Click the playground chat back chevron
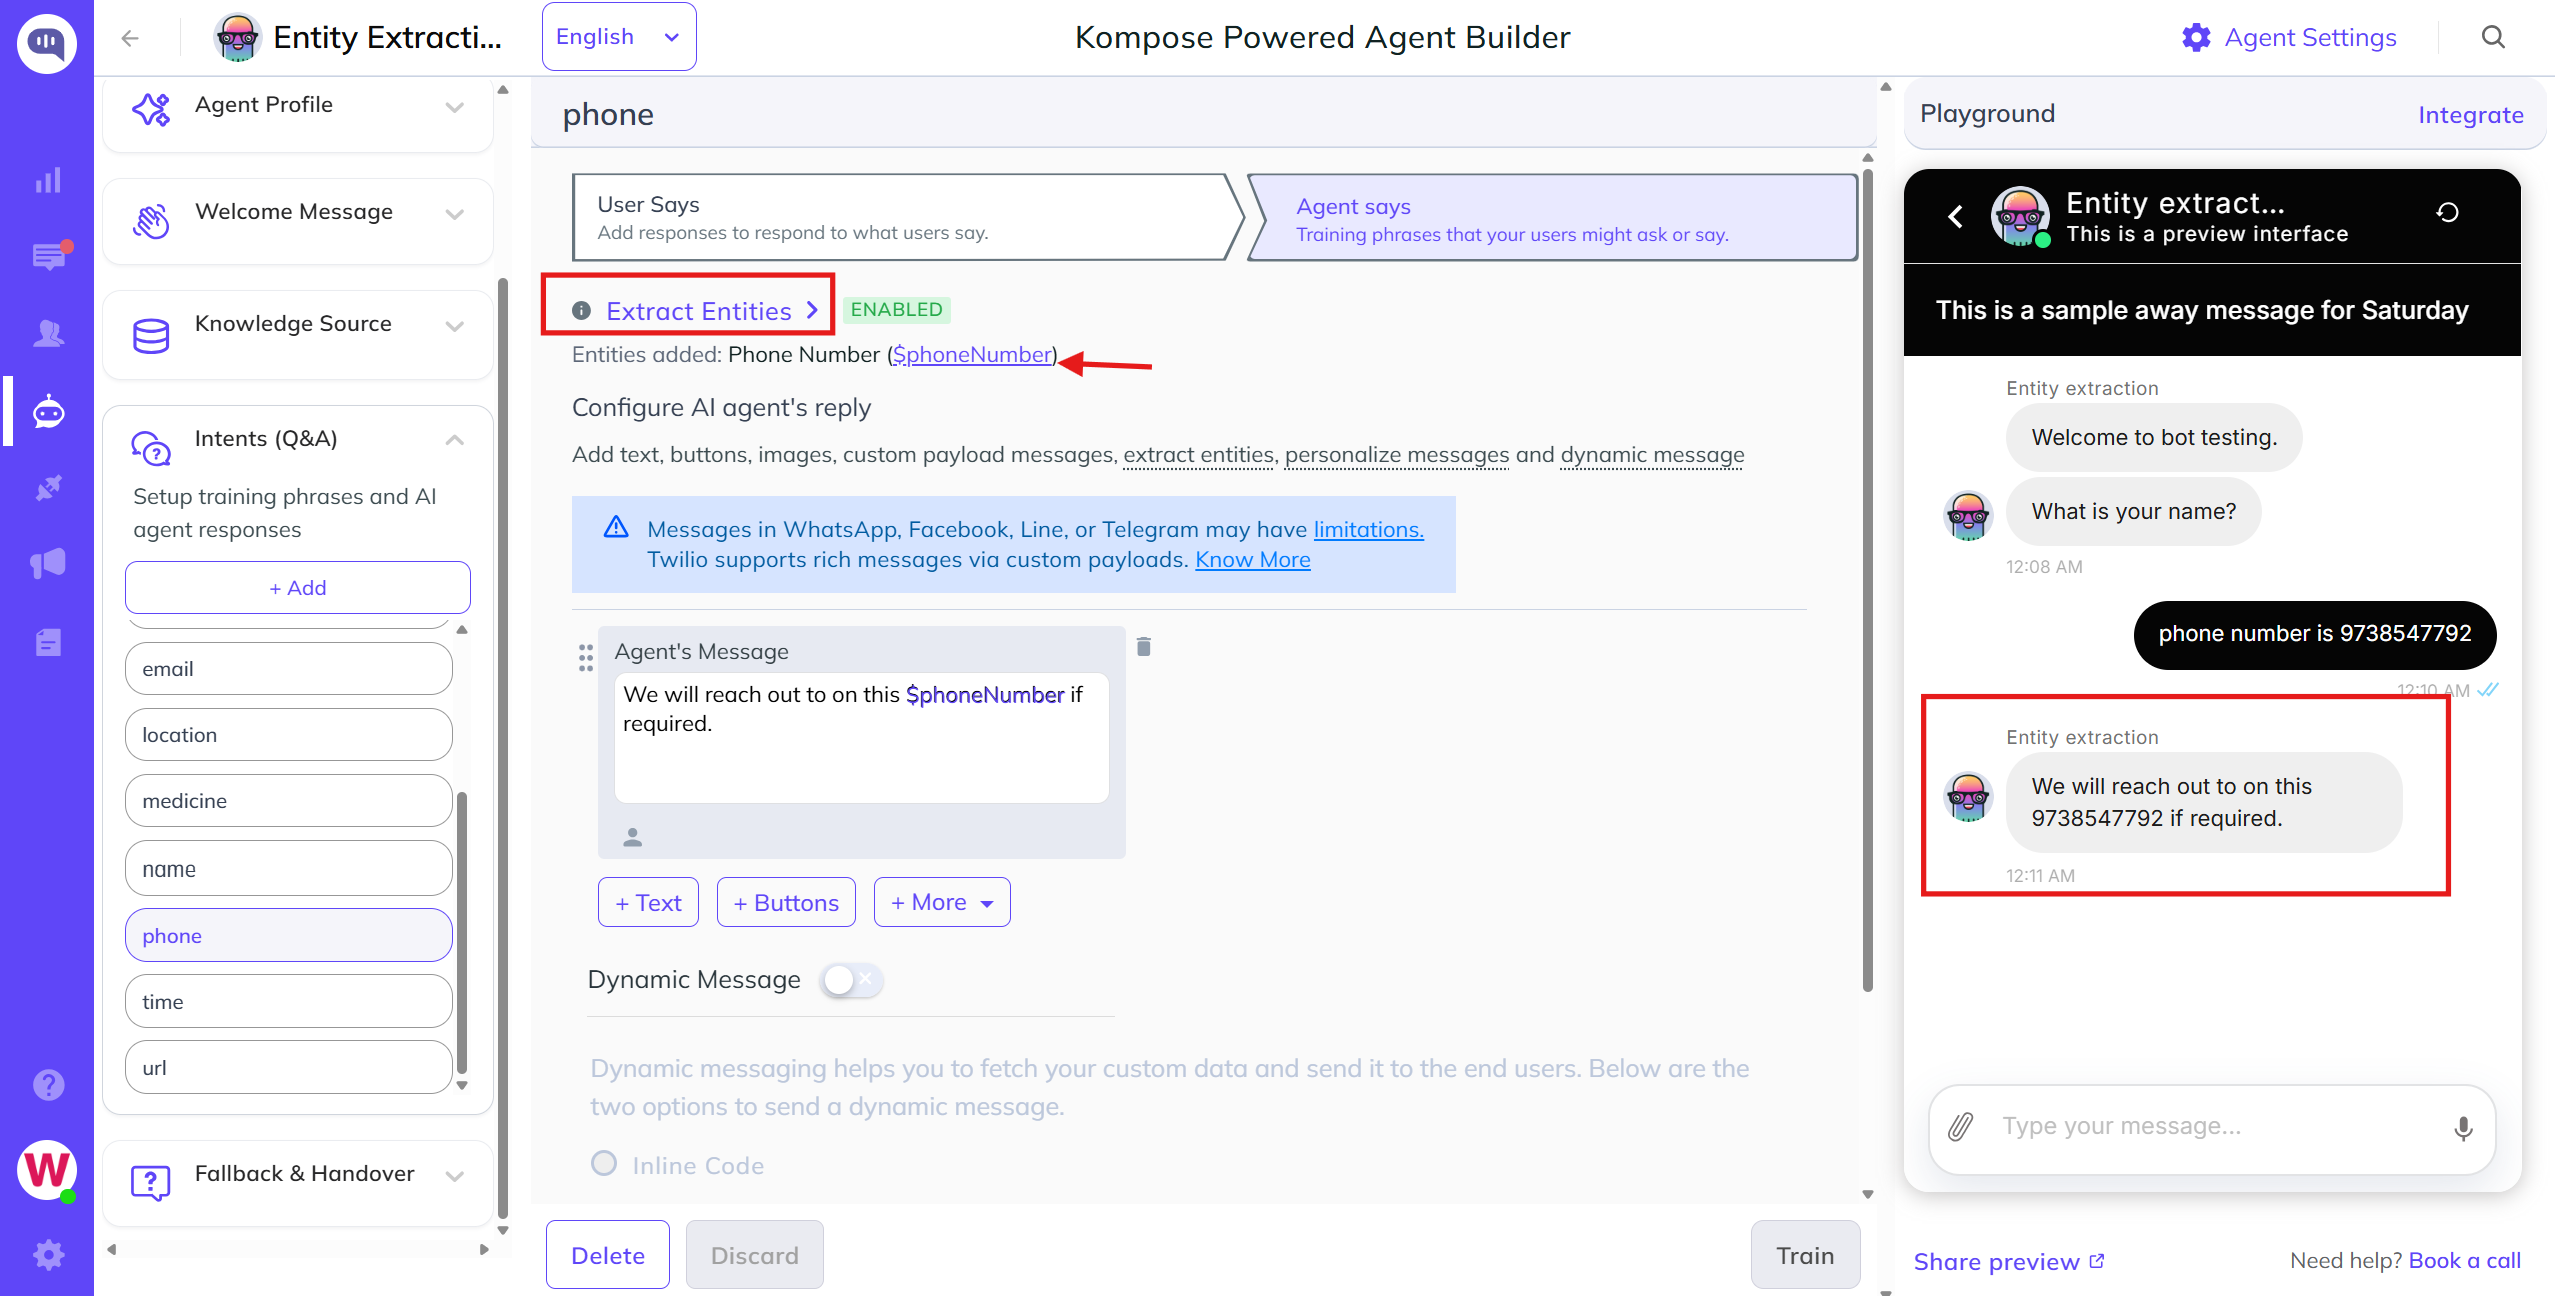Screen dimensions: 2558x1296 click(x=1956, y=216)
